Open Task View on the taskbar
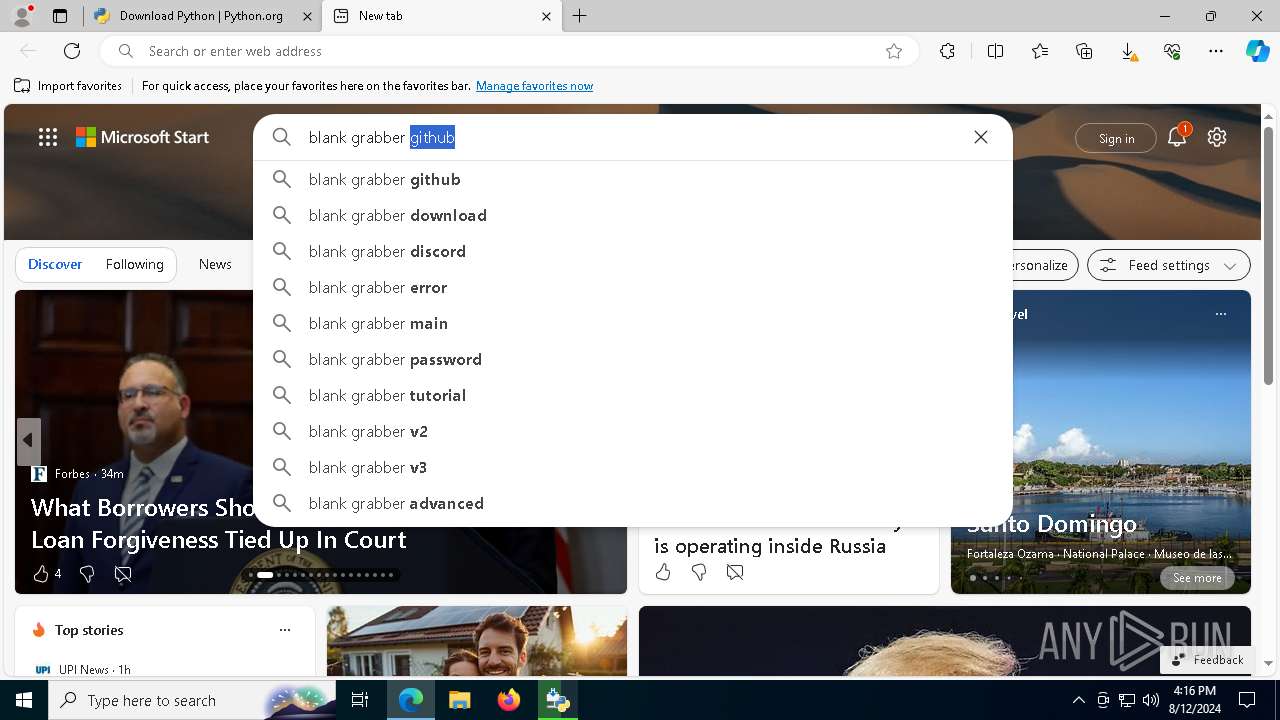The height and width of the screenshot is (720, 1280). [360, 700]
